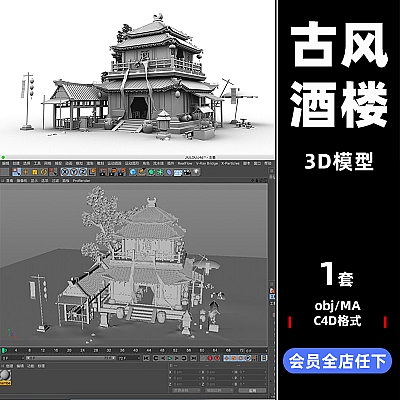Image resolution: width=400 pixels, height=400 pixels.
Task: Add a green subdivision generator object
Action: pyautogui.click(x=151, y=172)
